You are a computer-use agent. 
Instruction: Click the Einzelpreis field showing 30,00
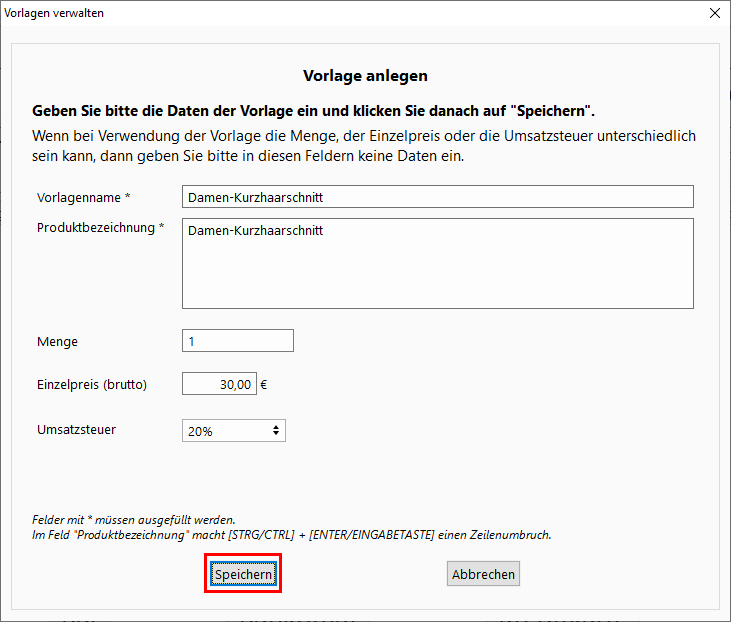(219, 384)
